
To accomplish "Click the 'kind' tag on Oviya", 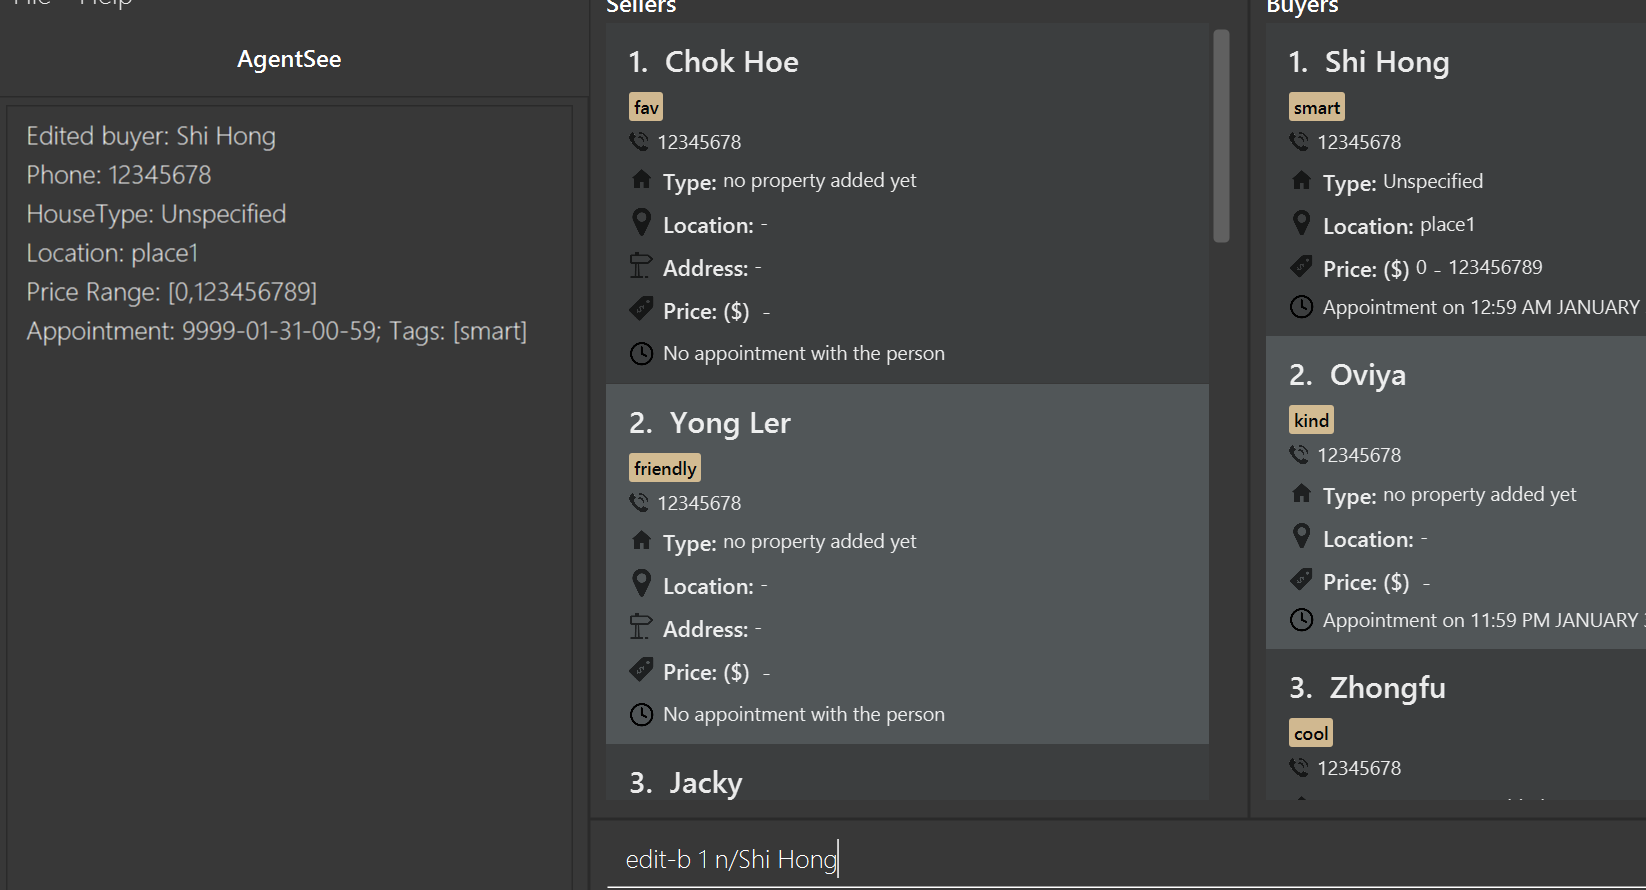I will click(x=1311, y=420).
